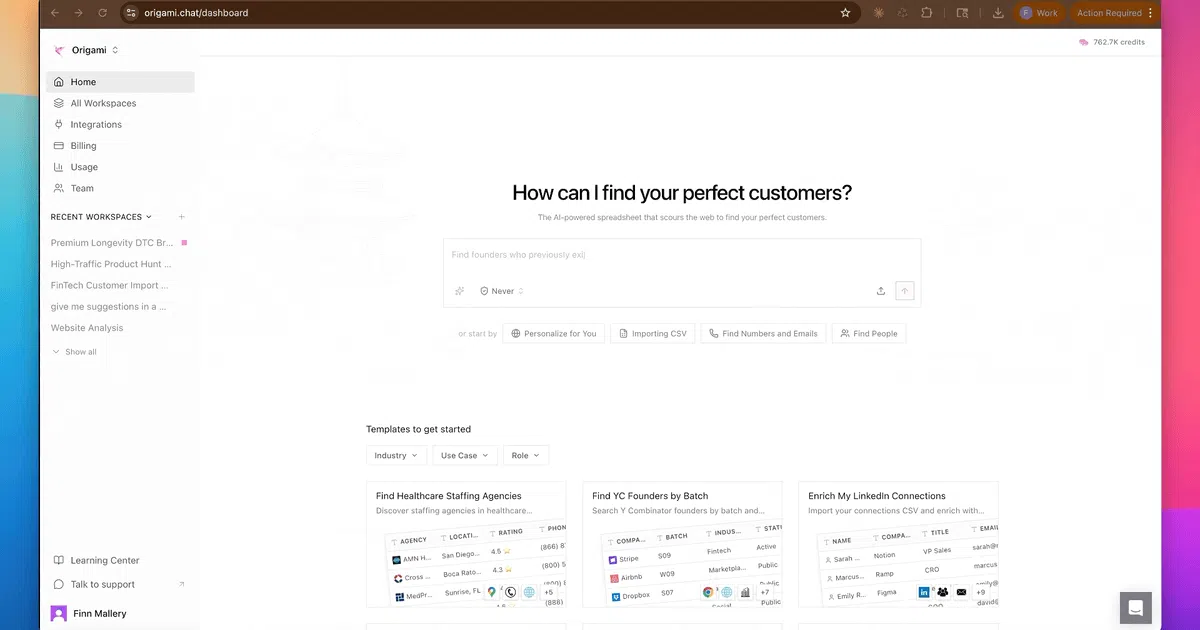Click the recycle-style extension icon

[902, 13]
